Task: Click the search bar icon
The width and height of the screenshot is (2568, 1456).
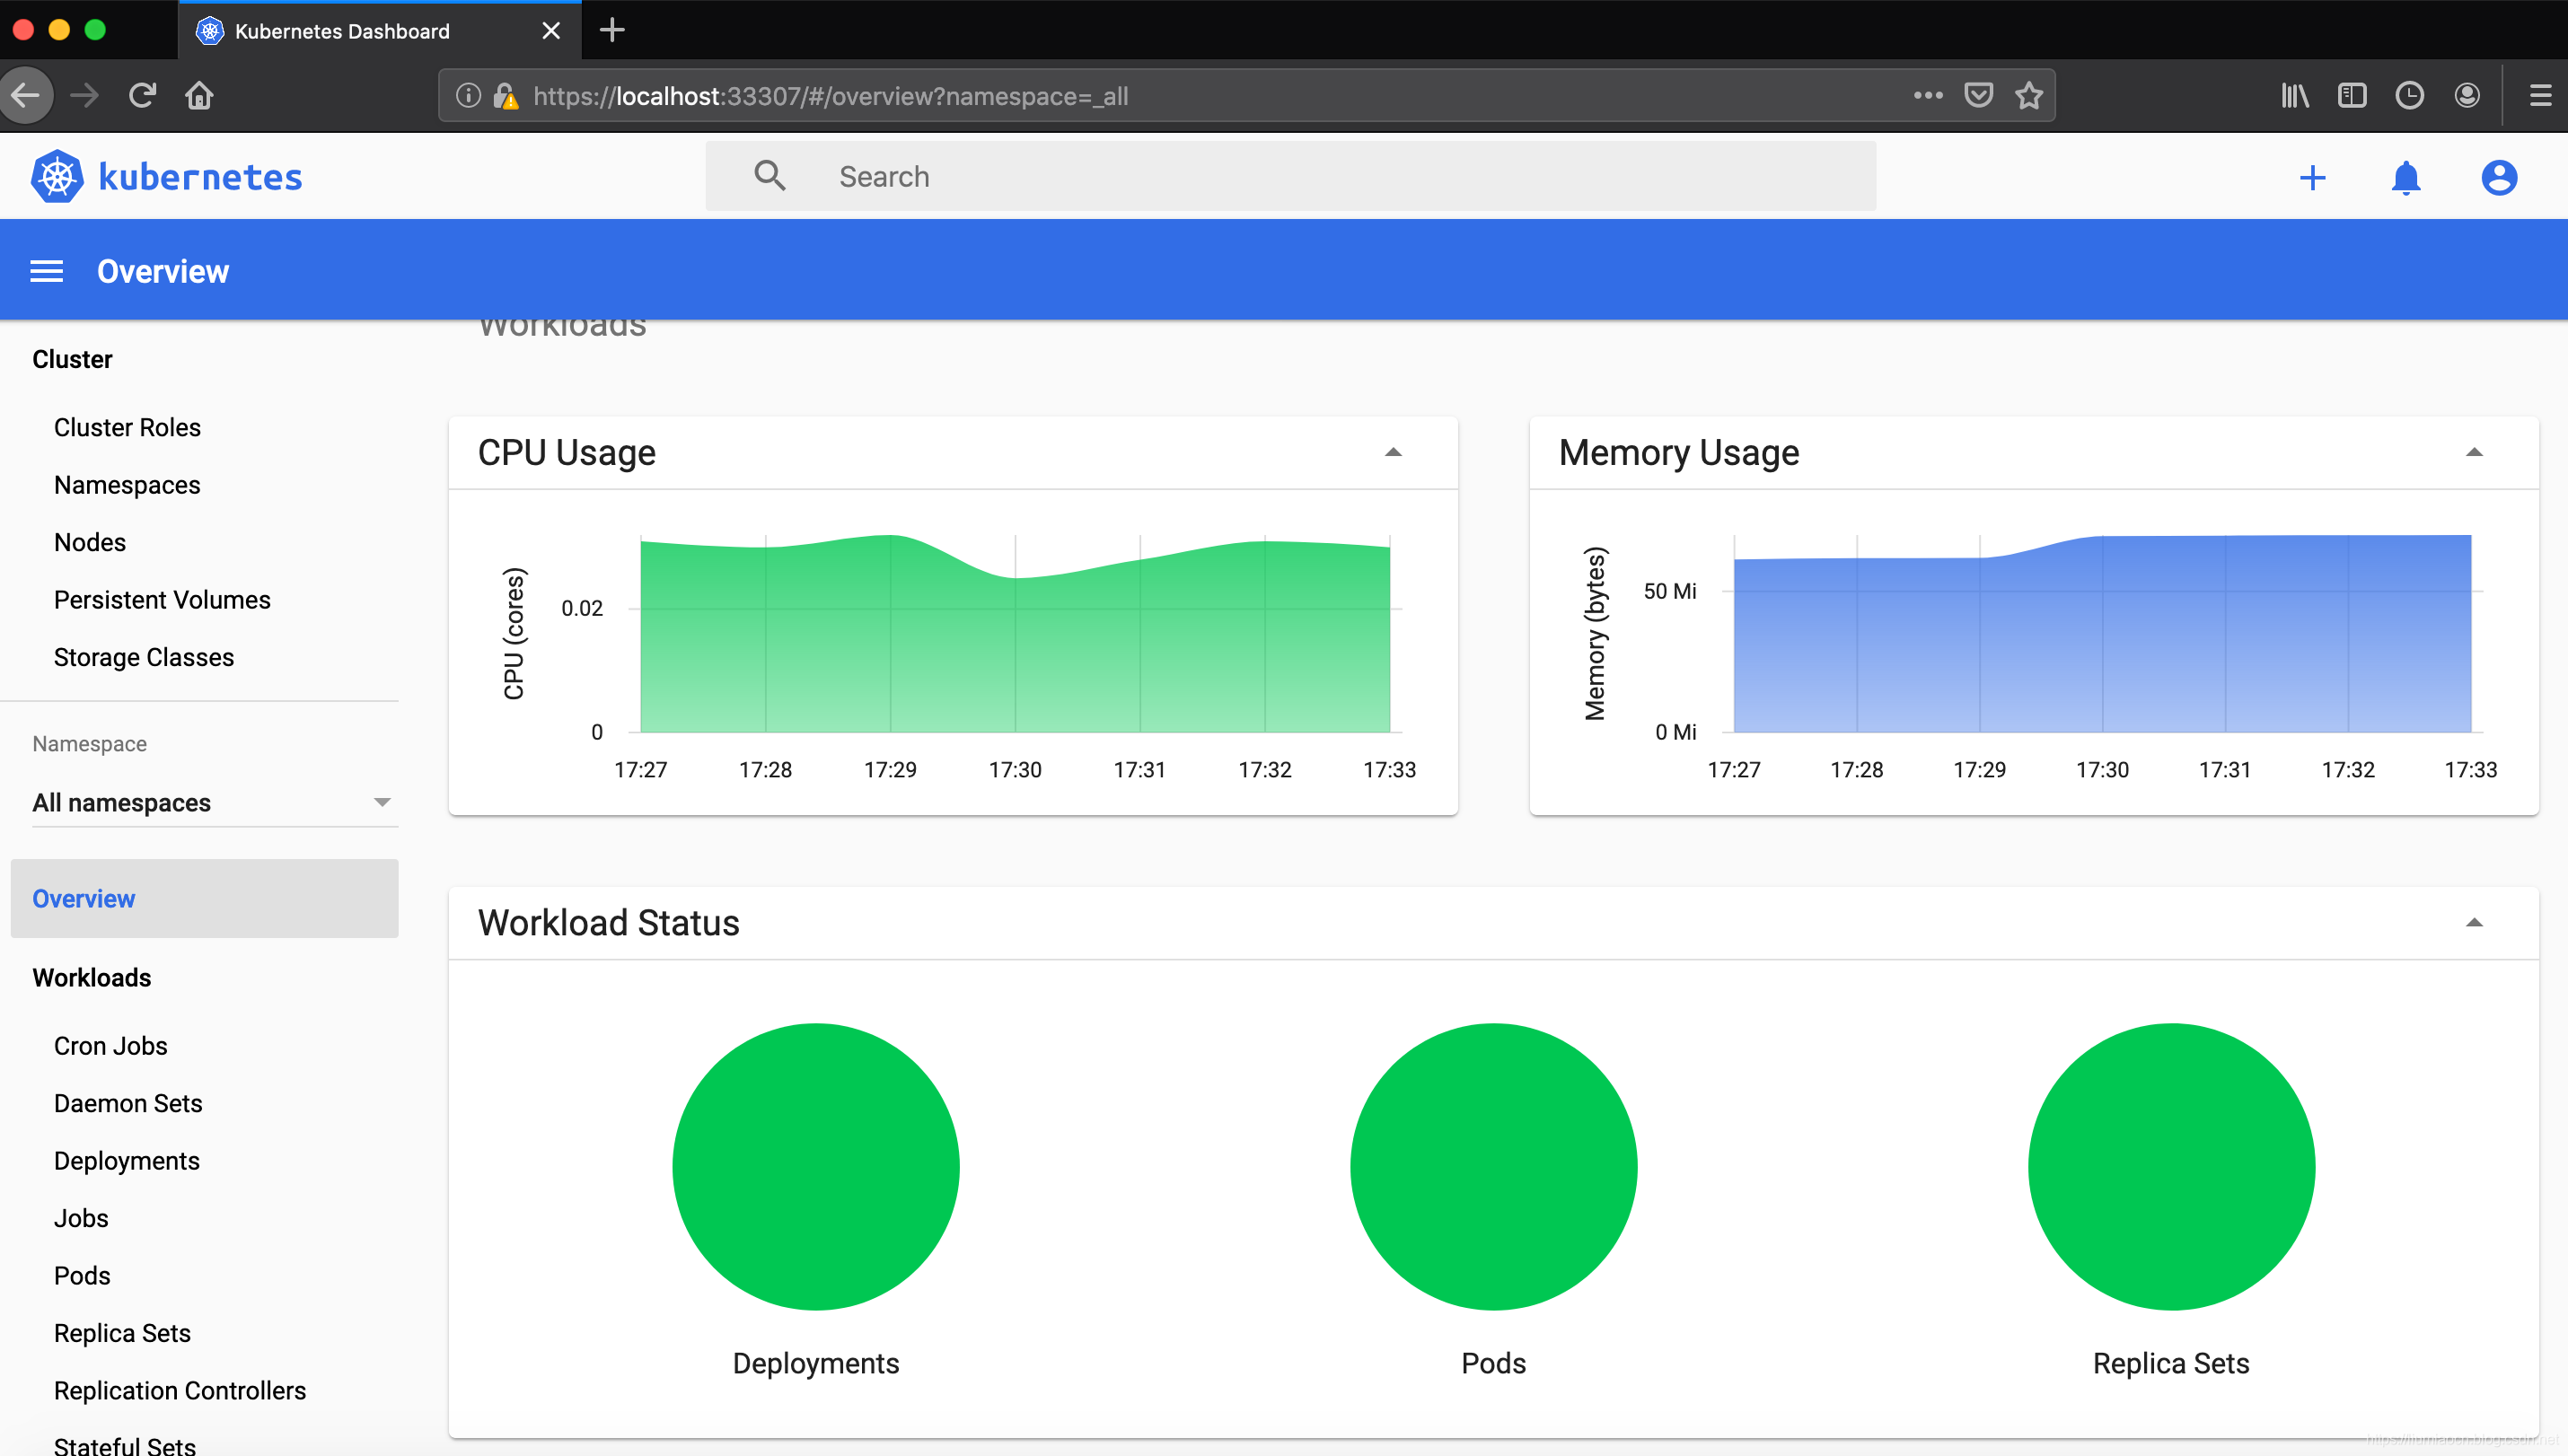Action: point(770,176)
